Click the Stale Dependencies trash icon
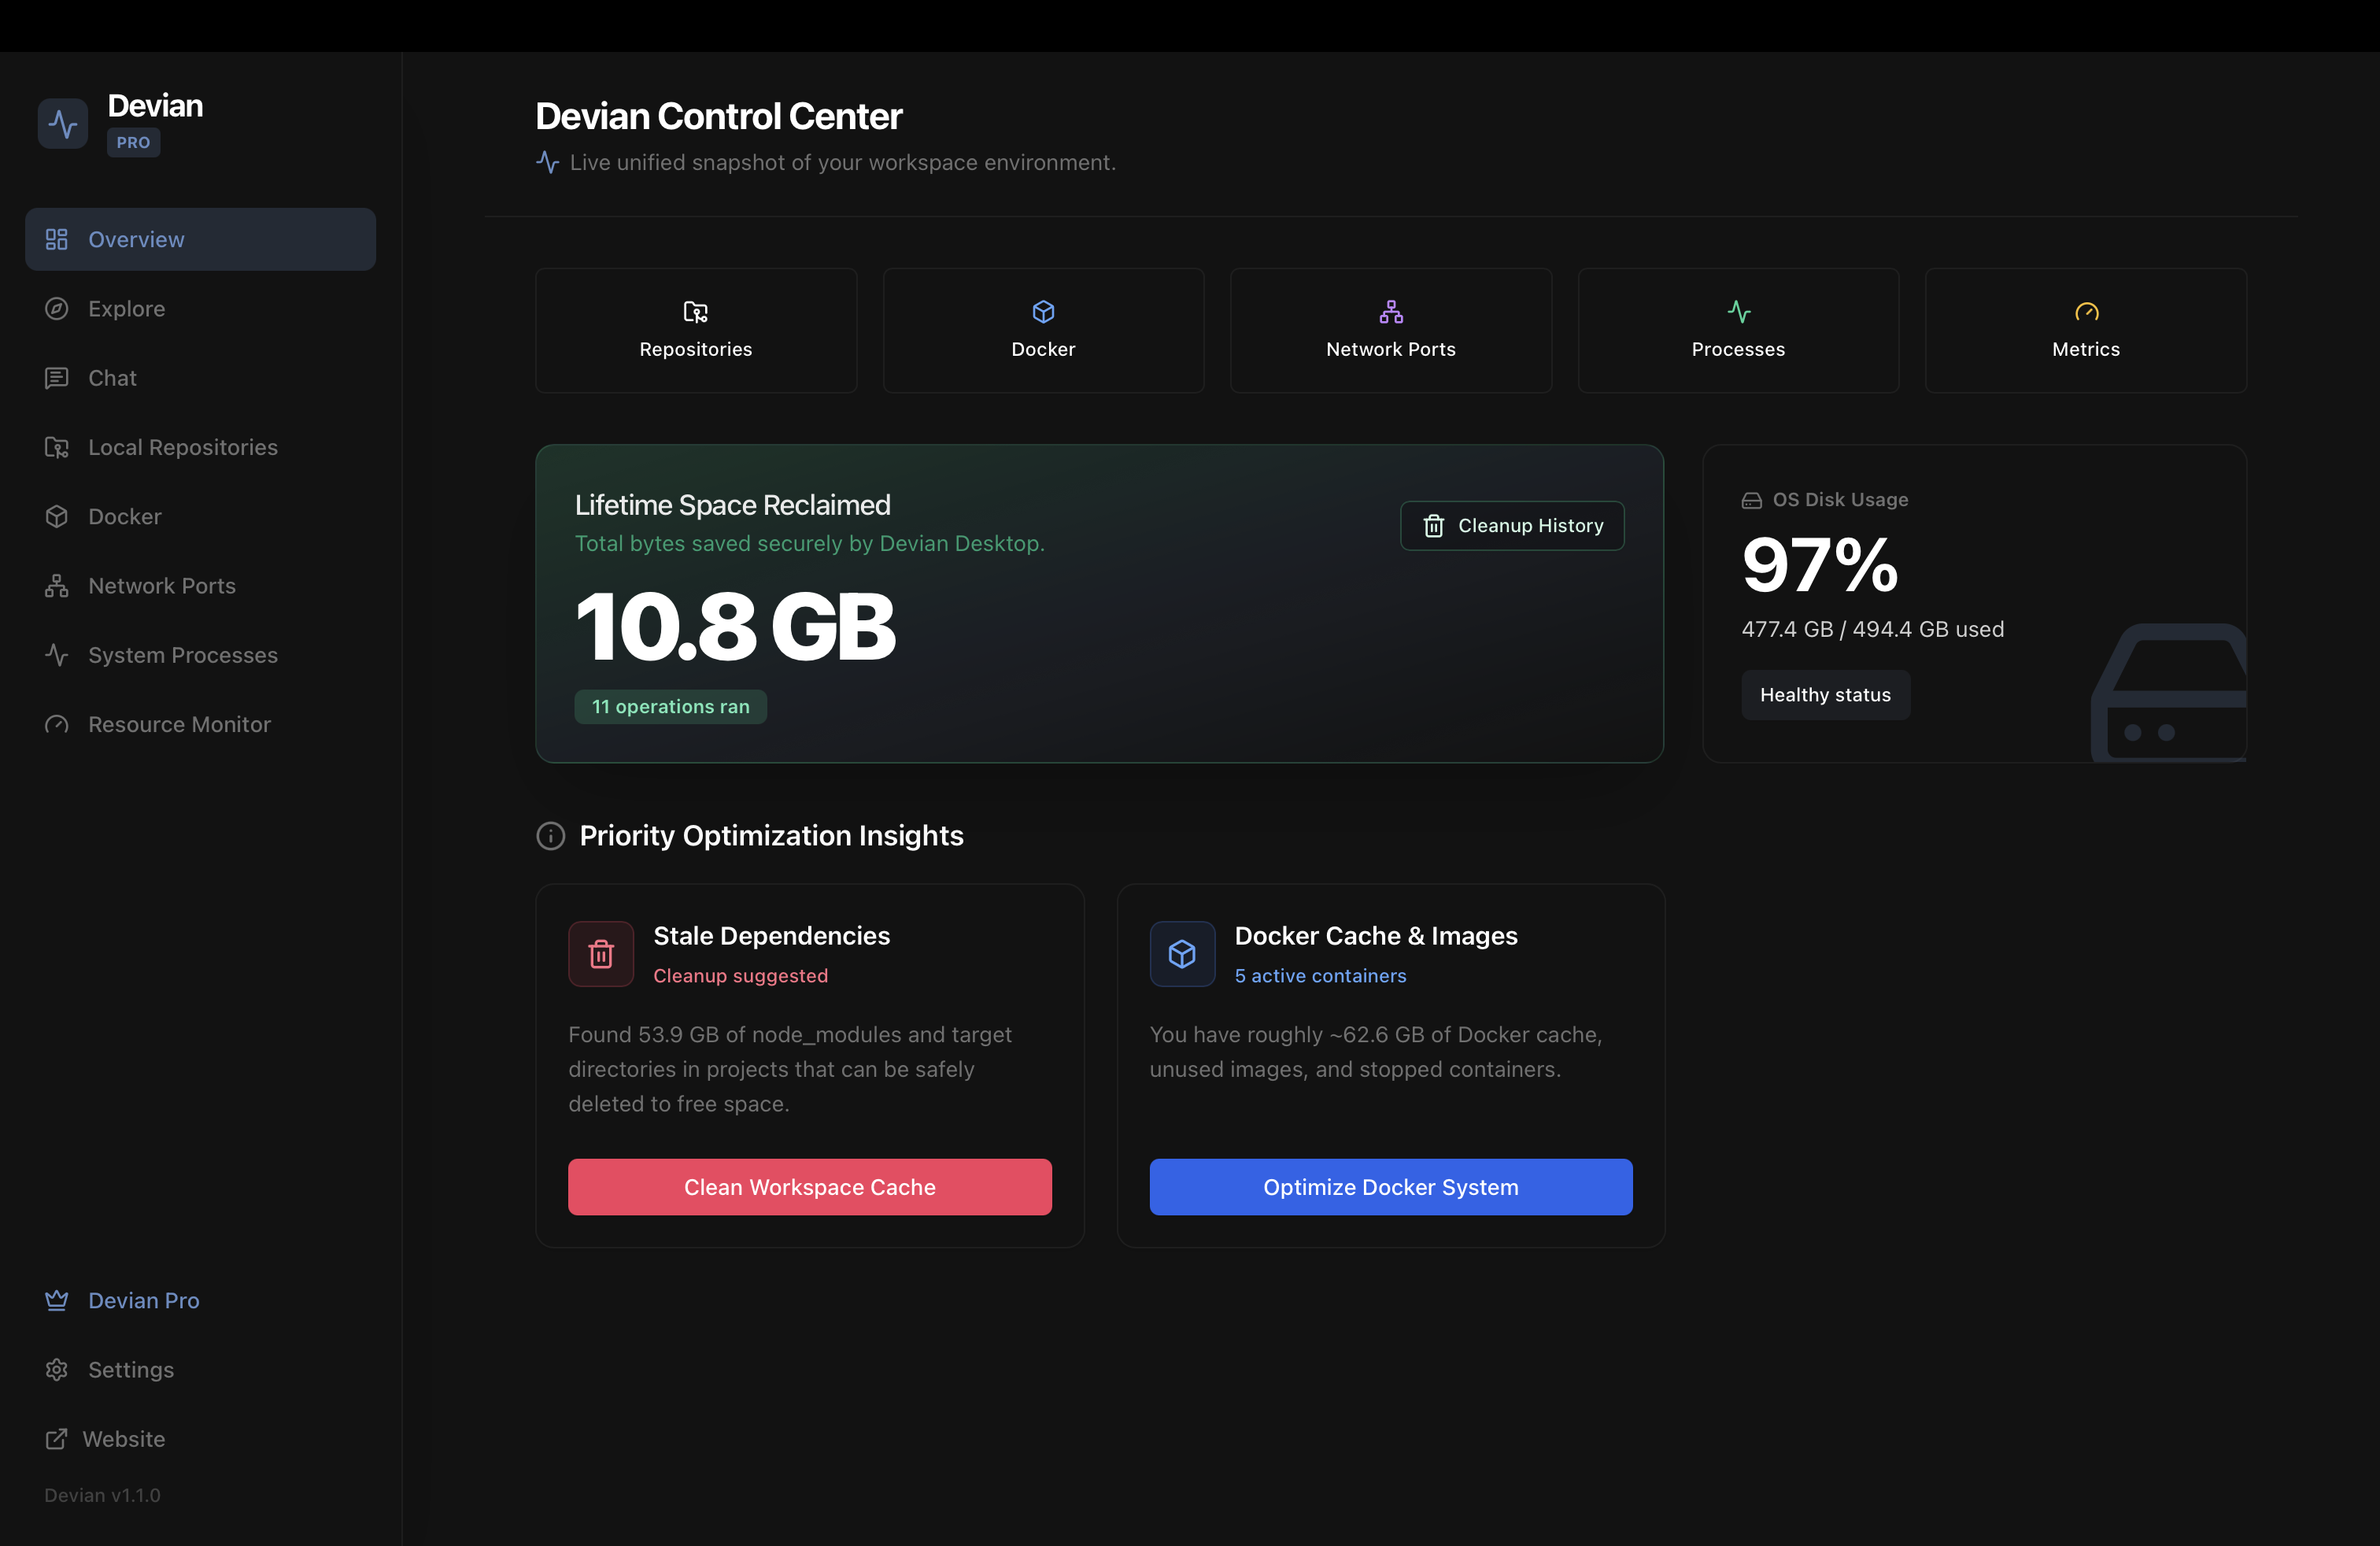Image resolution: width=2380 pixels, height=1546 pixels. click(x=600, y=953)
